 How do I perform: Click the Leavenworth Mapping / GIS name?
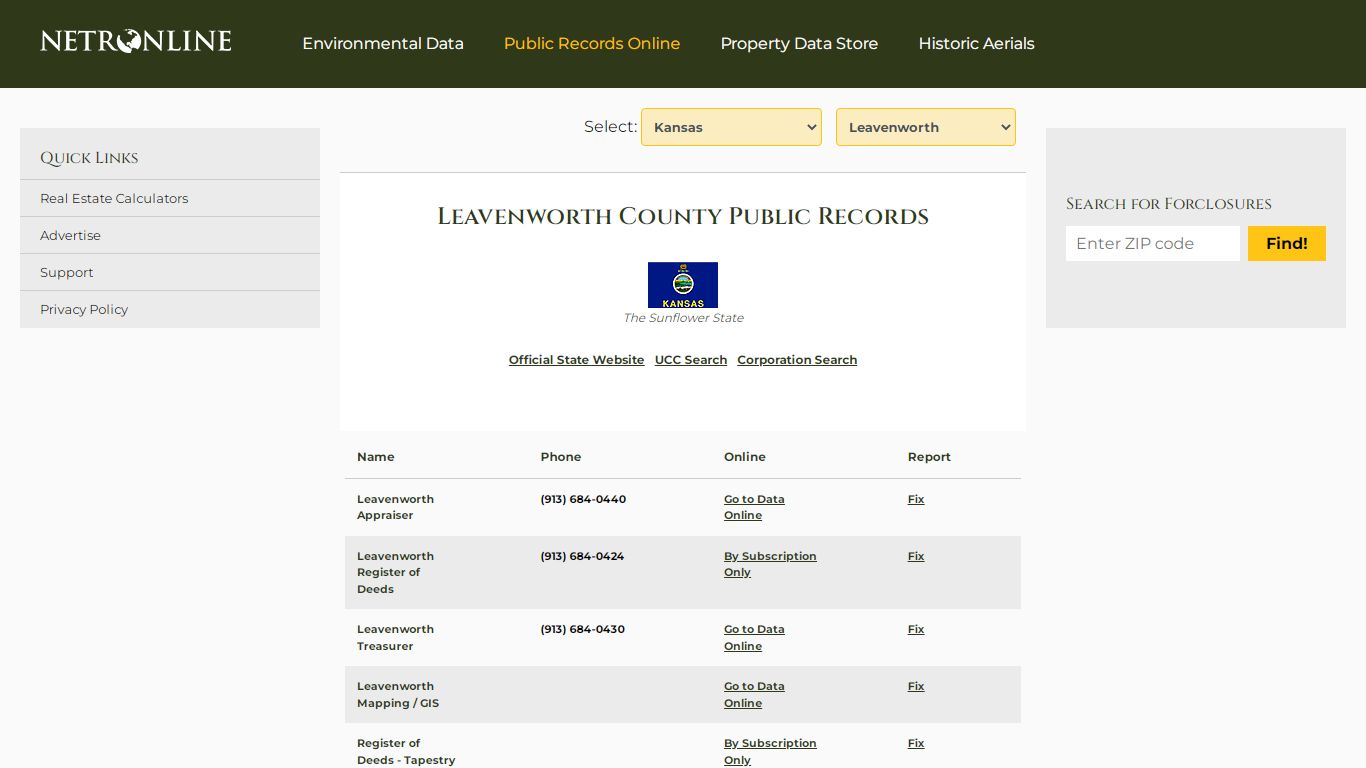coord(398,695)
